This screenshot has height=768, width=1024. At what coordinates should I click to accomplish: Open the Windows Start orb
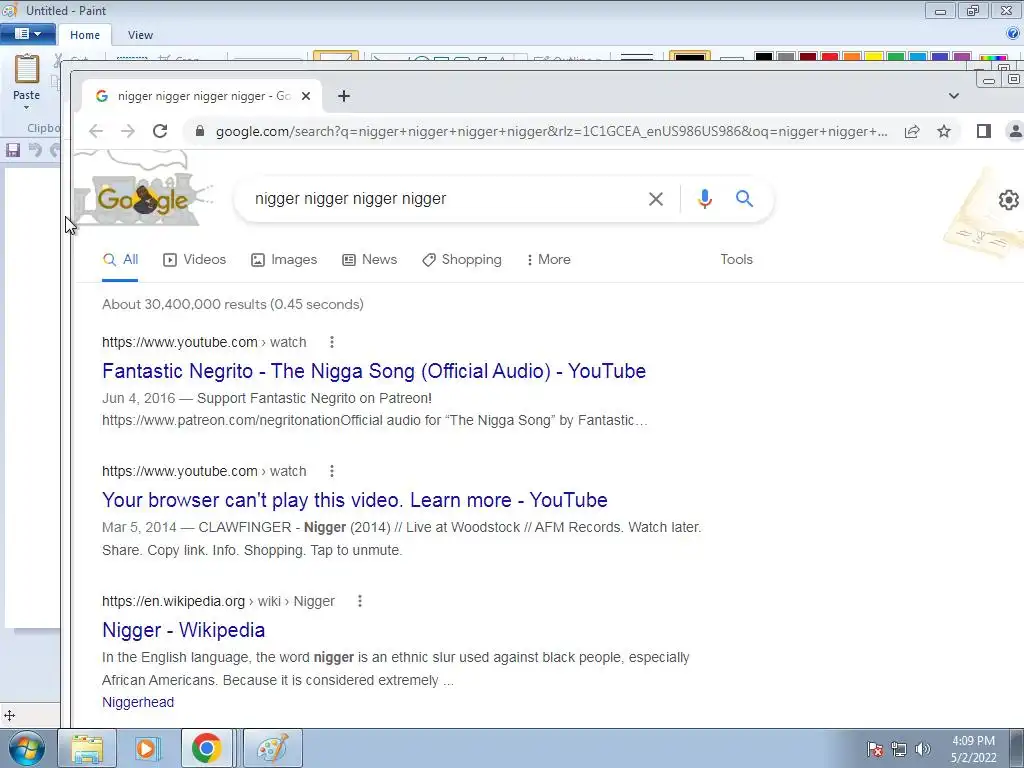pyautogui.click(x=27, y=748)
